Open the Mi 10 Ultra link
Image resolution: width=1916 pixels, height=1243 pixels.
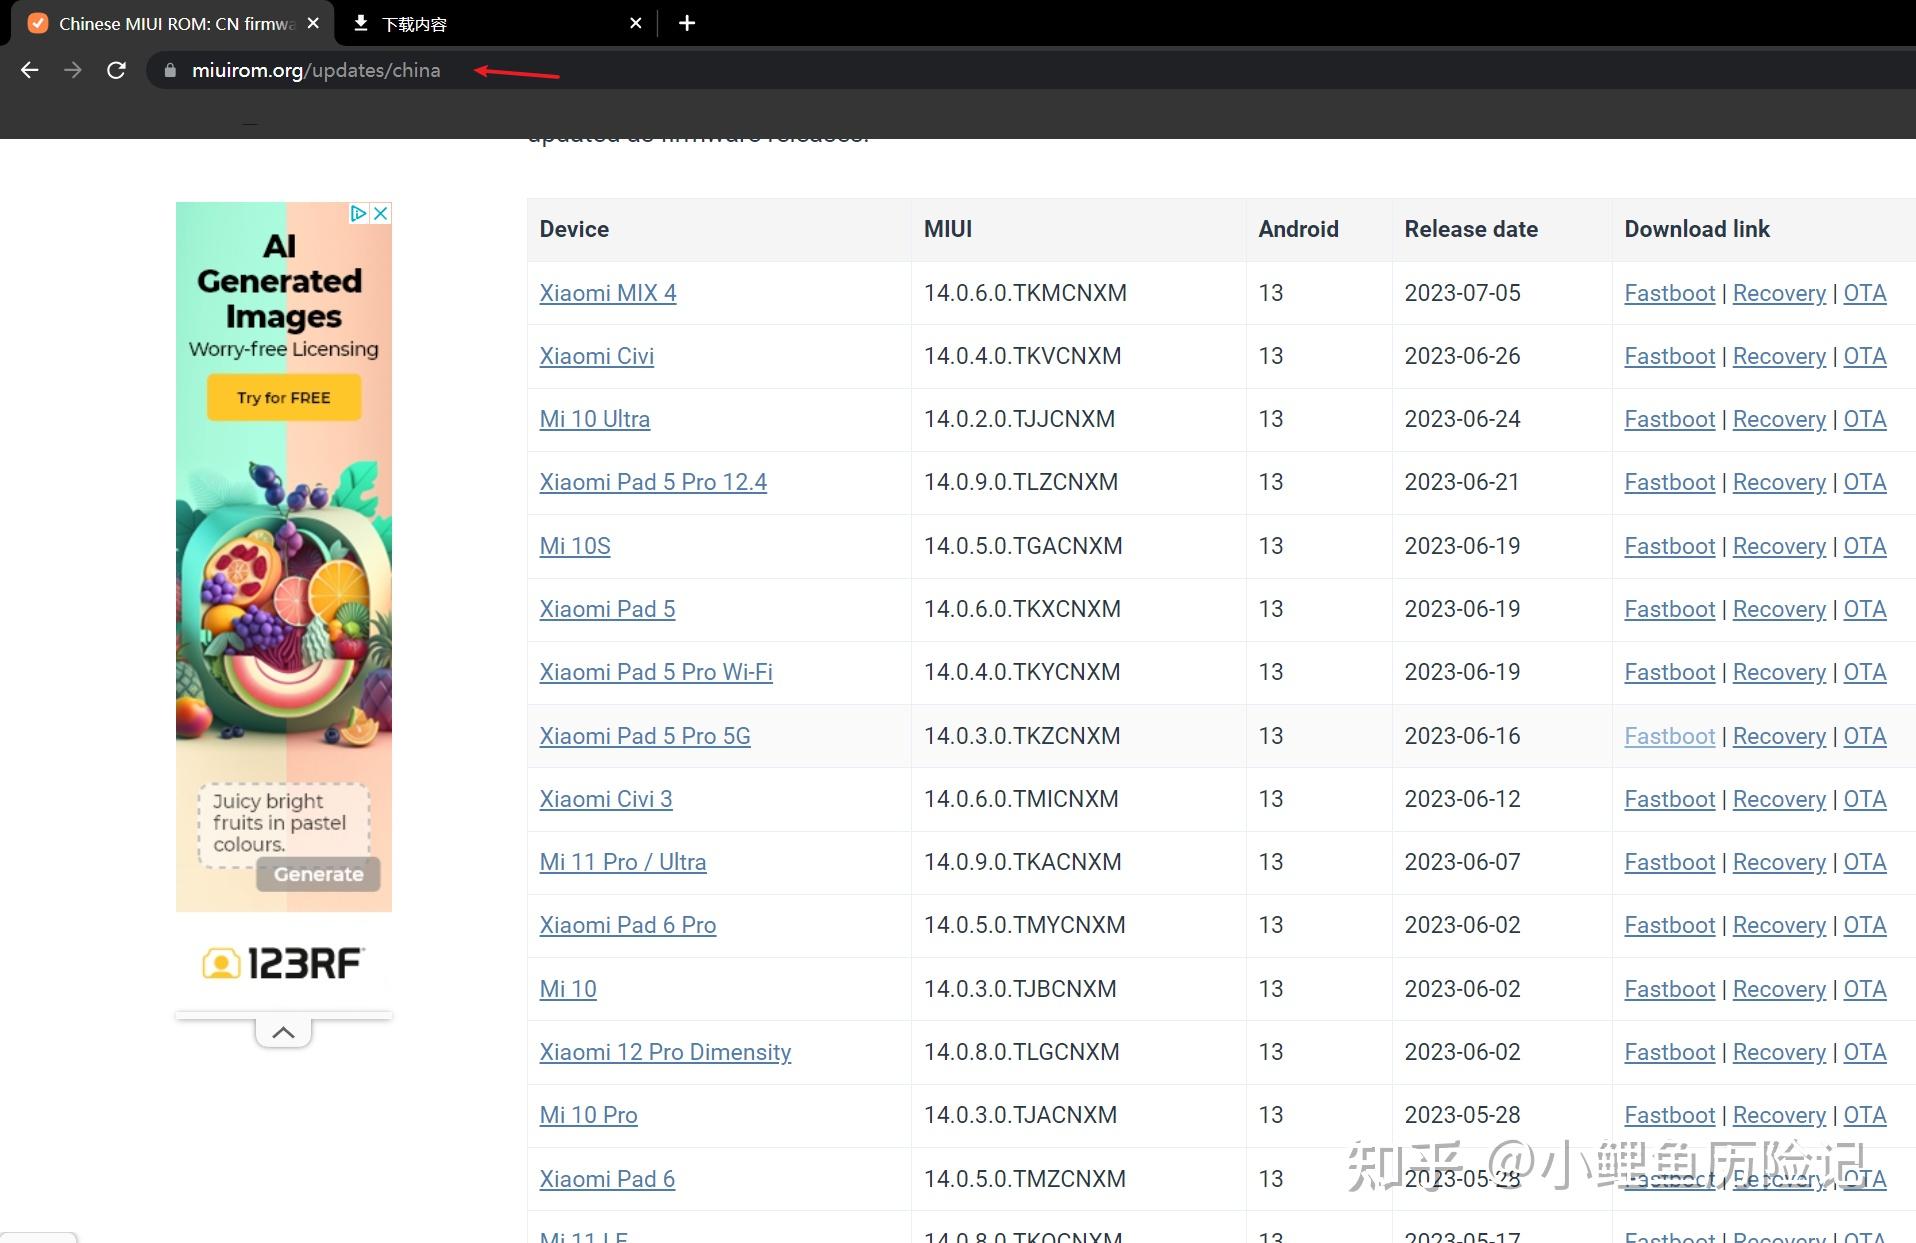coord(595,419)
